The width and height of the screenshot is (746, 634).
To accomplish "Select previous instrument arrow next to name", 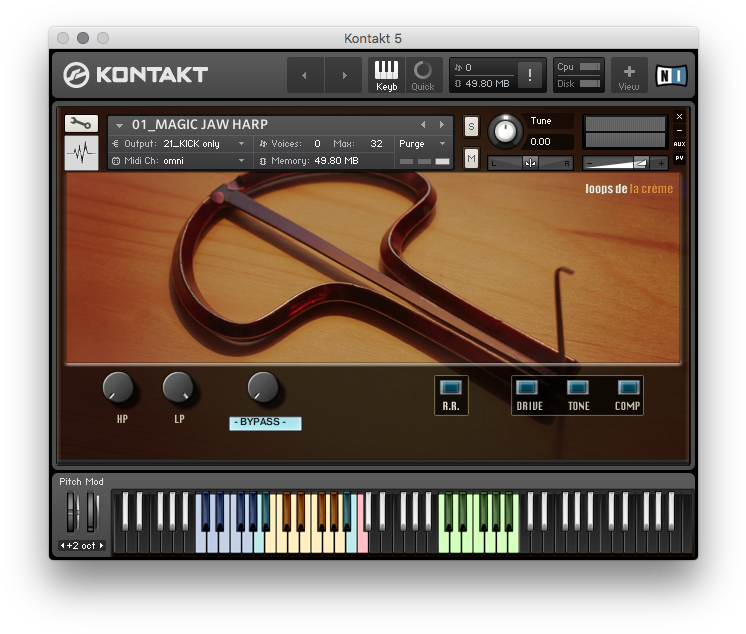I will [423, 125].
